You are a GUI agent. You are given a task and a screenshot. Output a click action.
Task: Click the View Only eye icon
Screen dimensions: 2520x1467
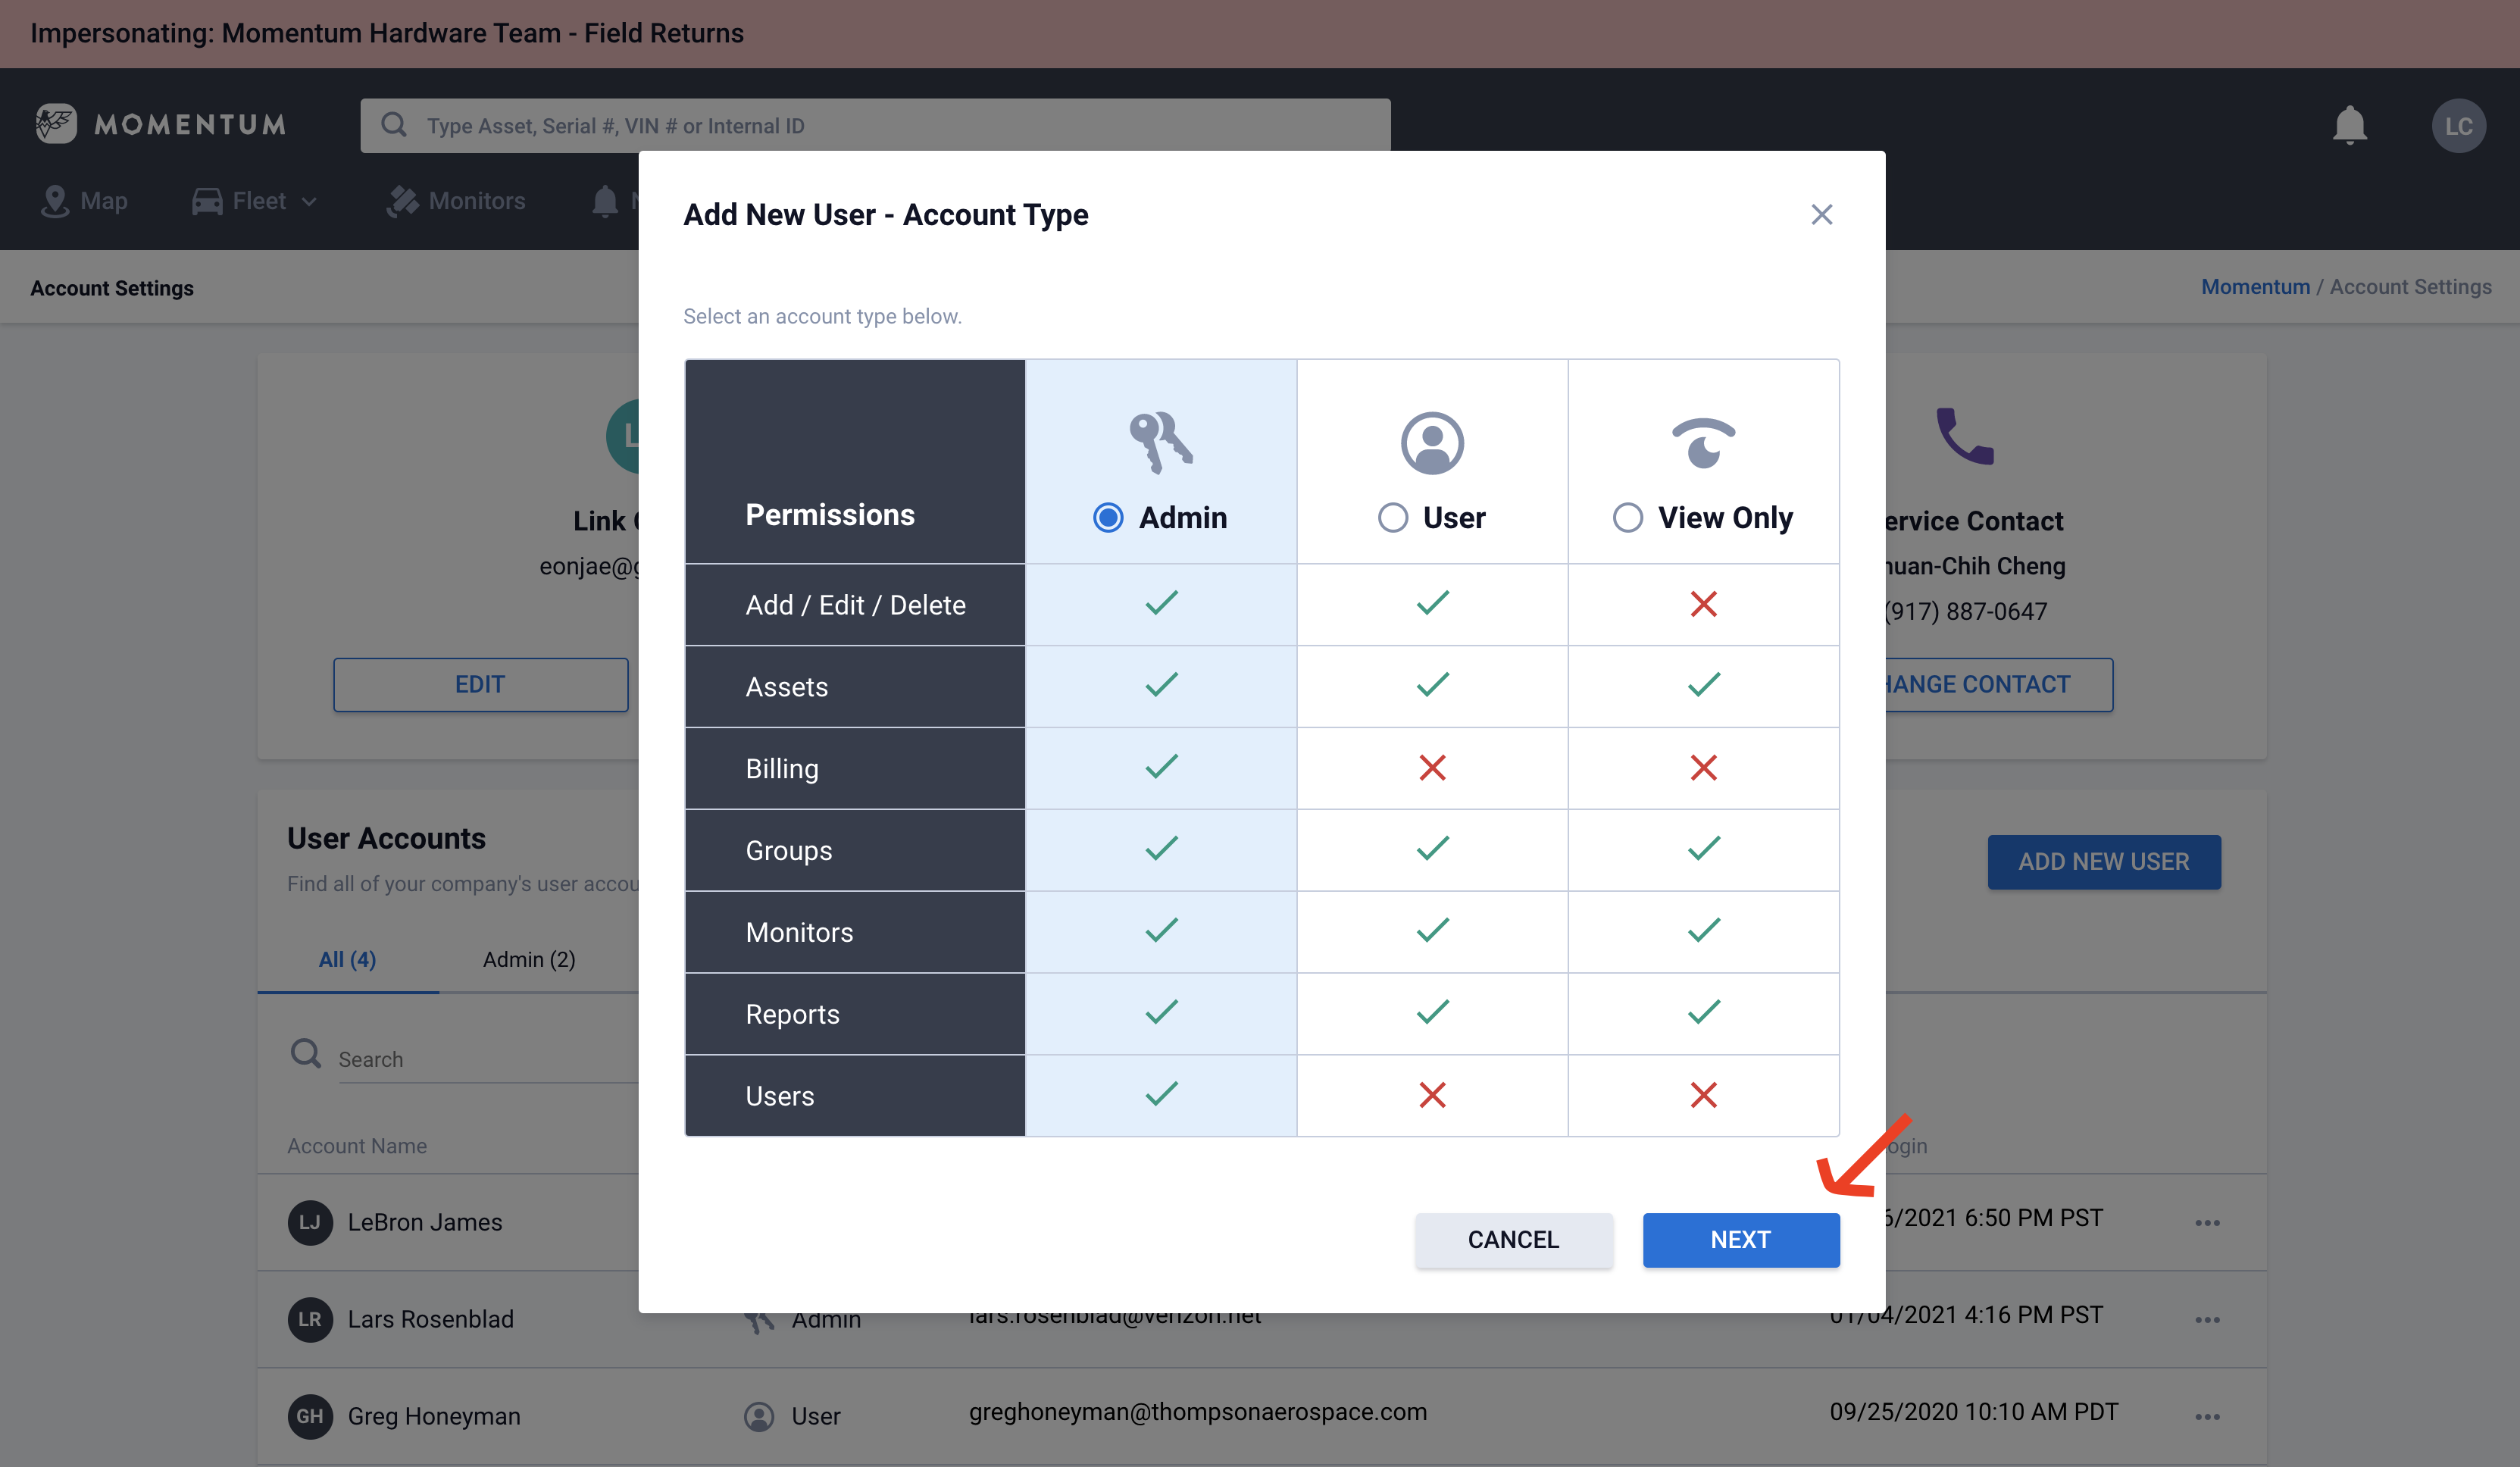1702,443
